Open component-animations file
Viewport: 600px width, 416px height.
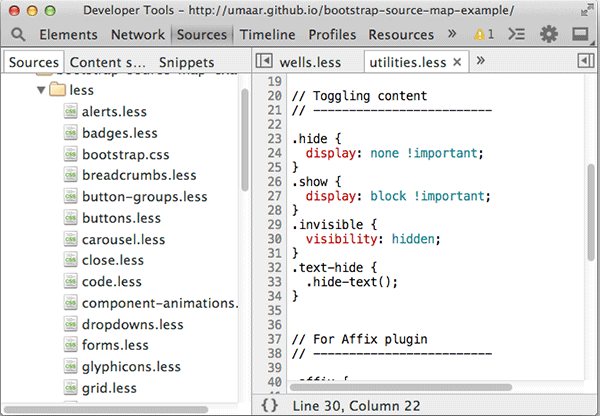pyautogui.click(x=160, y=303)
